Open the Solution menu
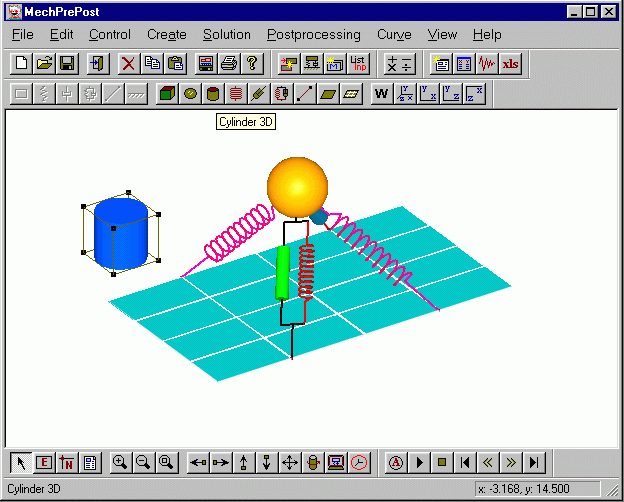 coord(227,34)
